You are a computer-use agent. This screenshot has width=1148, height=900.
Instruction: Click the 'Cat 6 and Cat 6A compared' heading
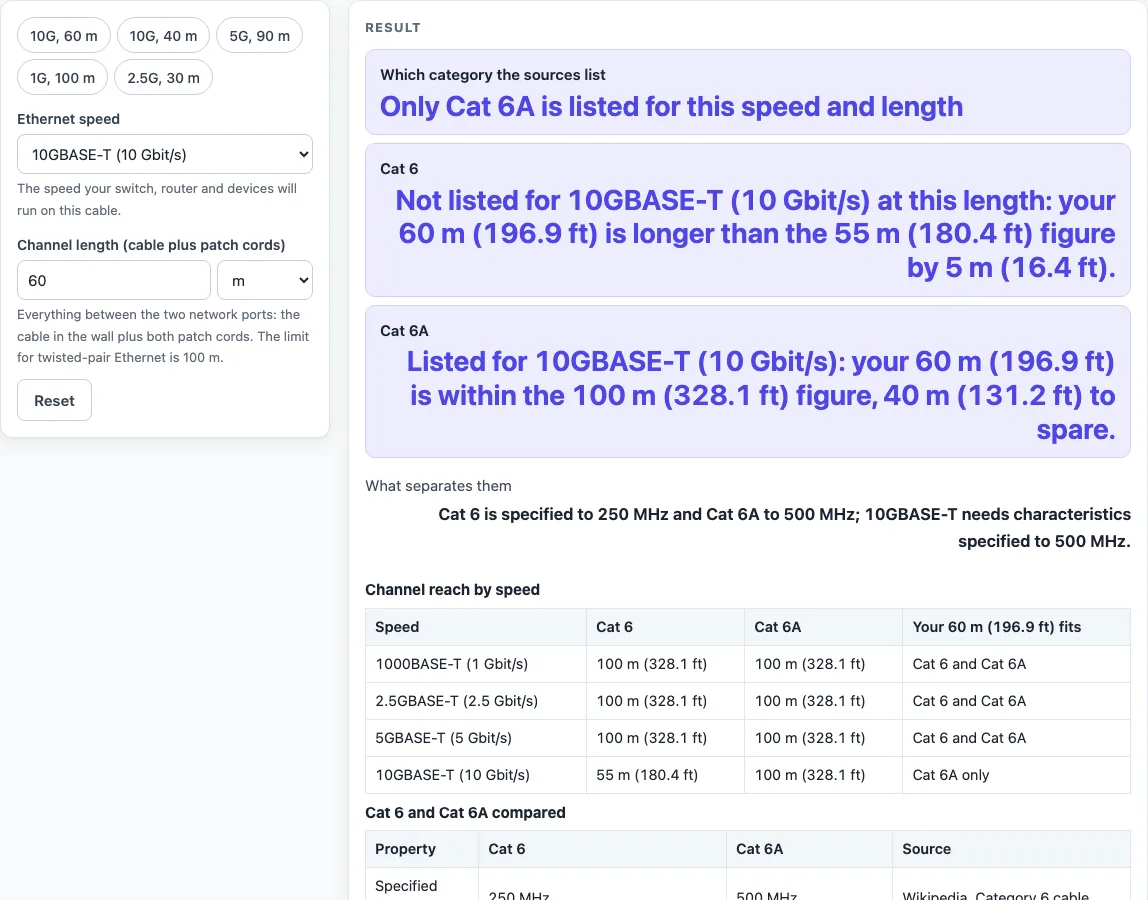tap(466, 813)
